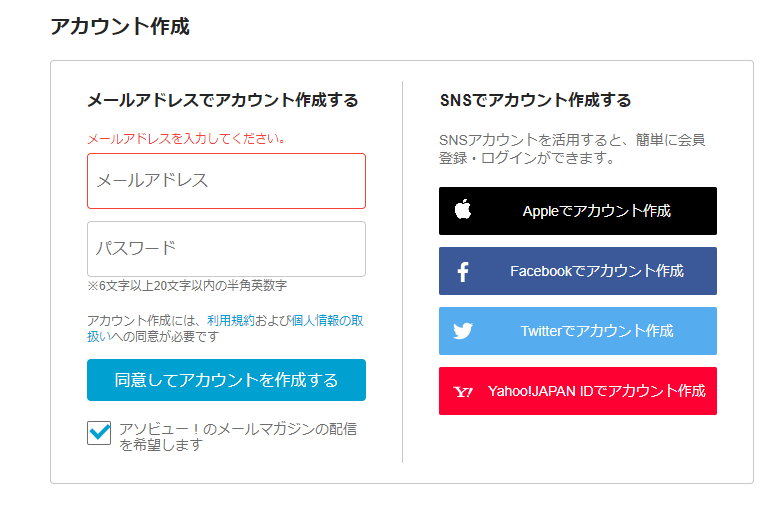Click the メールアドレスでアカウント作成する heading
The image size is (771, 510).
pyautogui.click(x=223, y=100)
